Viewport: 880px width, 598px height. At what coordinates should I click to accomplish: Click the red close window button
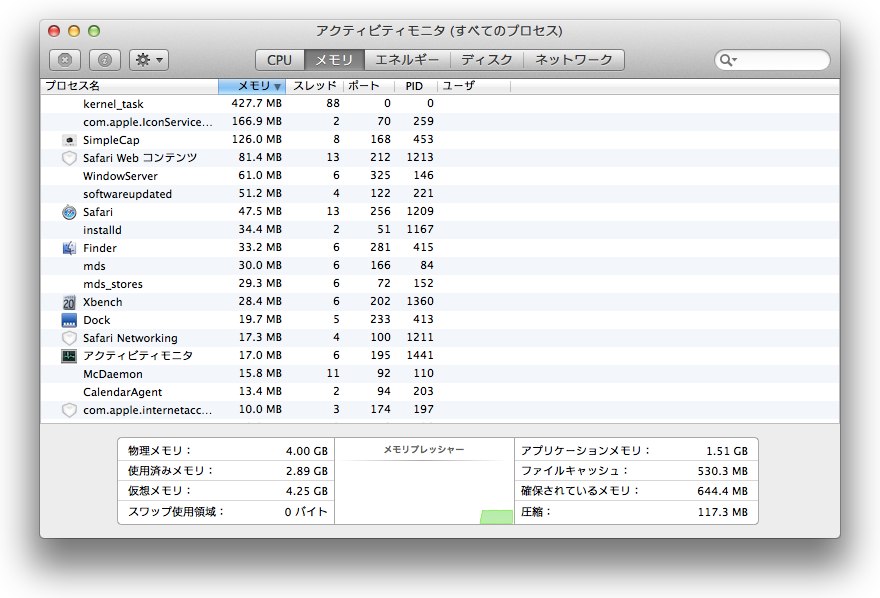(x=54, y=31)
